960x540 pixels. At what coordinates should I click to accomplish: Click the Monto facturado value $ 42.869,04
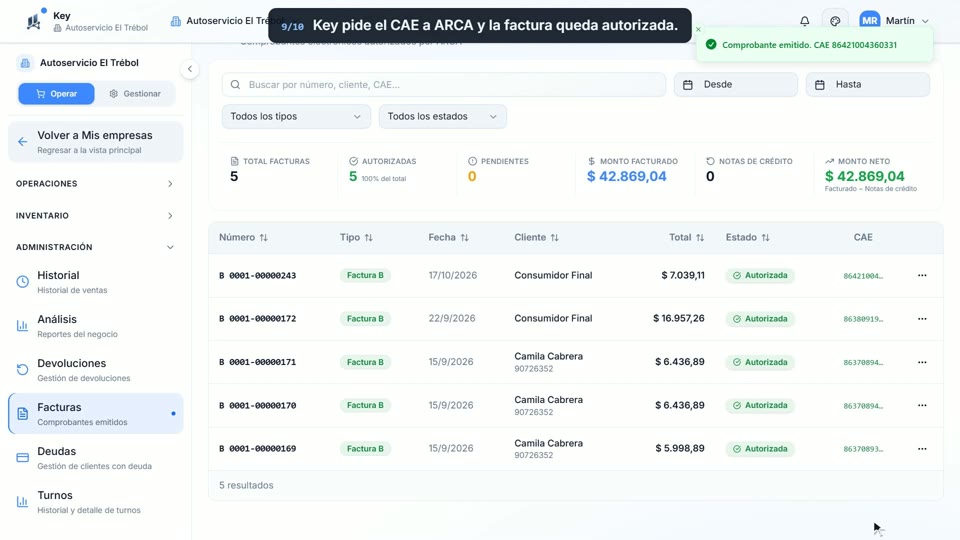pyautogui.click(x=626, y=176)
